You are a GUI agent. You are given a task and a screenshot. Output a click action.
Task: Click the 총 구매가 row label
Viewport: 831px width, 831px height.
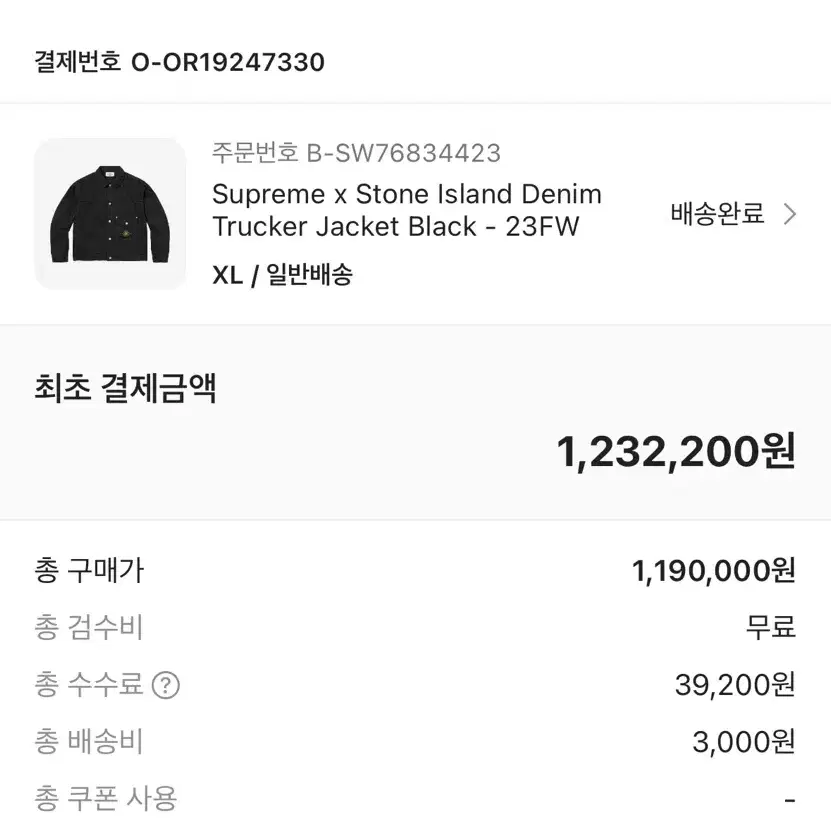click(89, 570)
